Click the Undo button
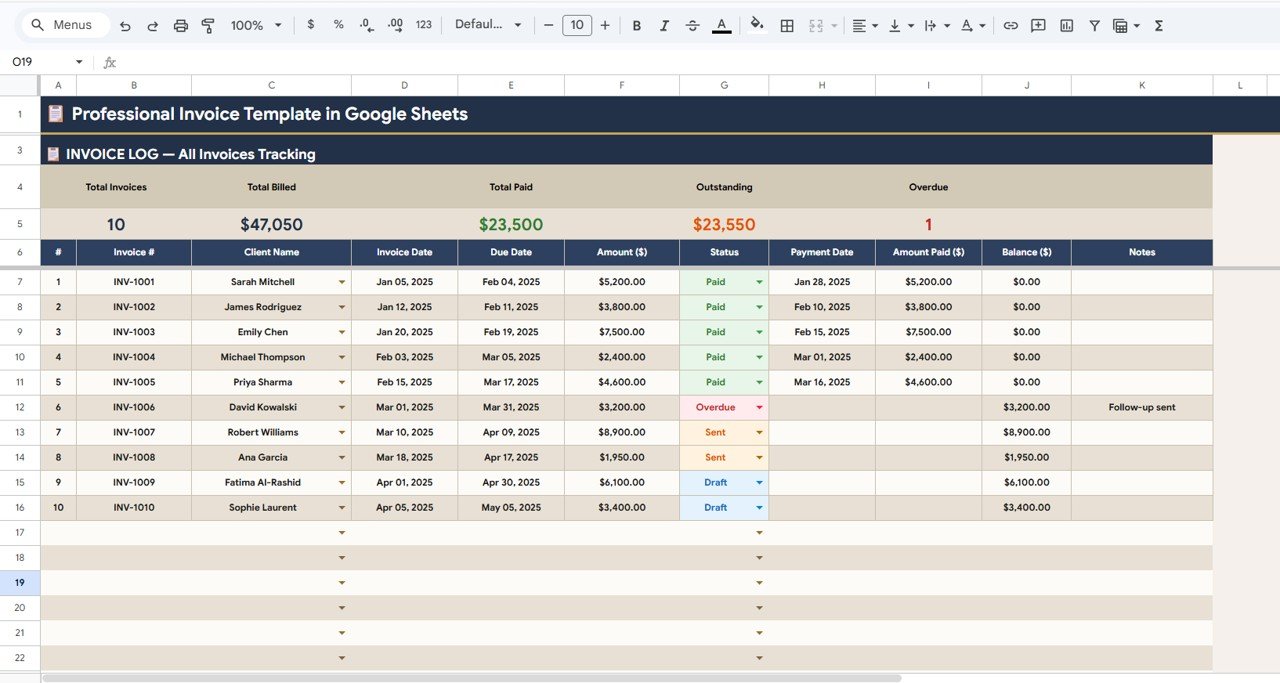 coord(125,25)
